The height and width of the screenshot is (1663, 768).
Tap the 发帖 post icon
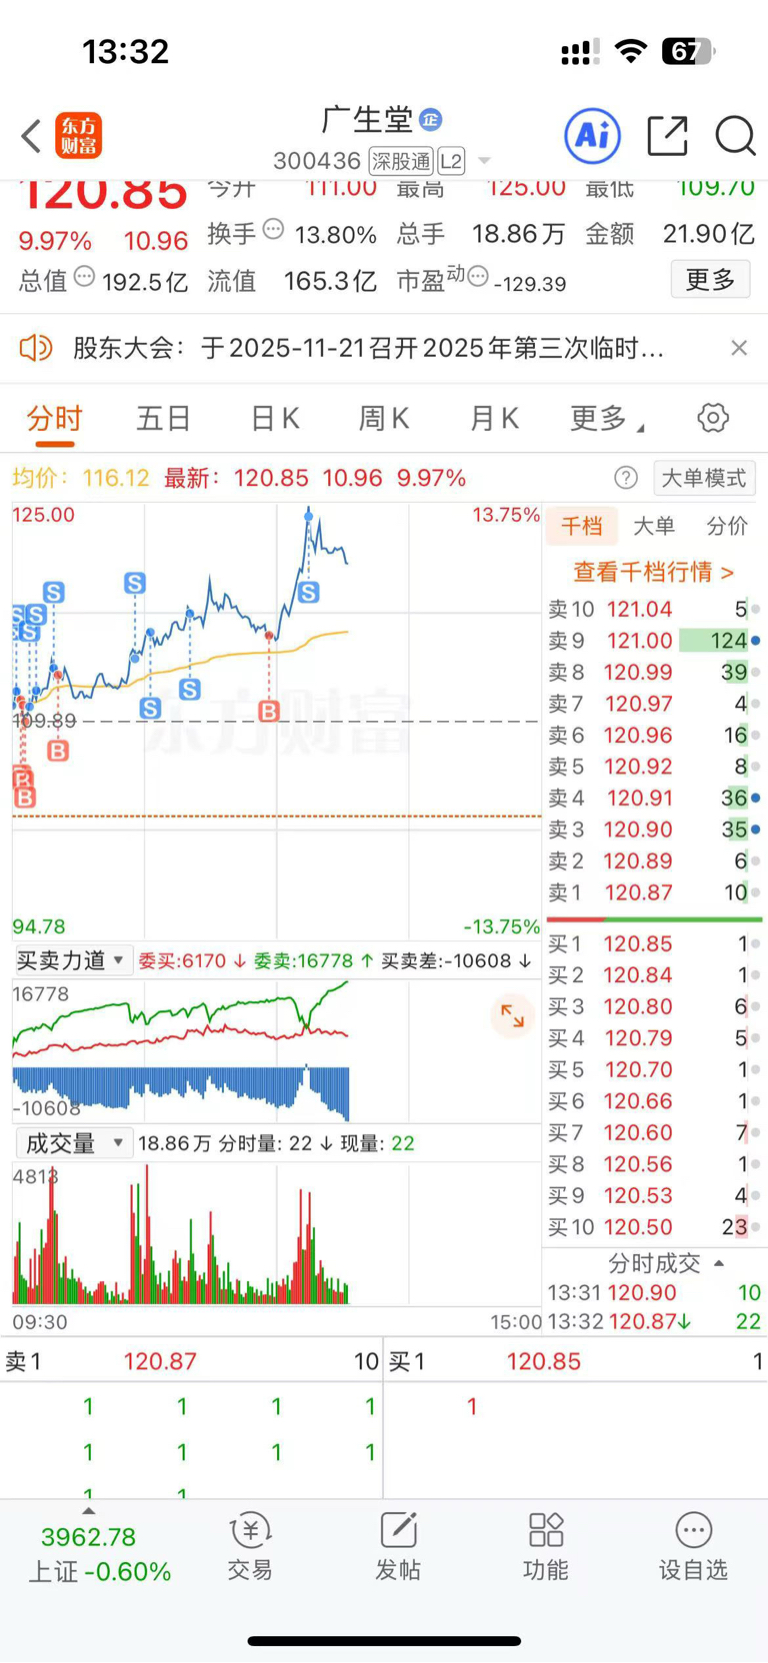point(398,1544)
